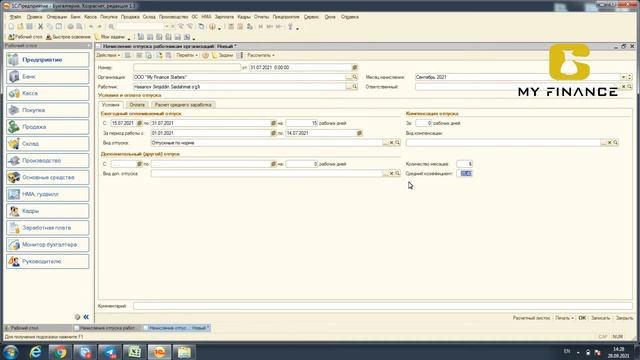Open the Монитор бухгалтера section
640x360 pixels.
tap(48, 244)
